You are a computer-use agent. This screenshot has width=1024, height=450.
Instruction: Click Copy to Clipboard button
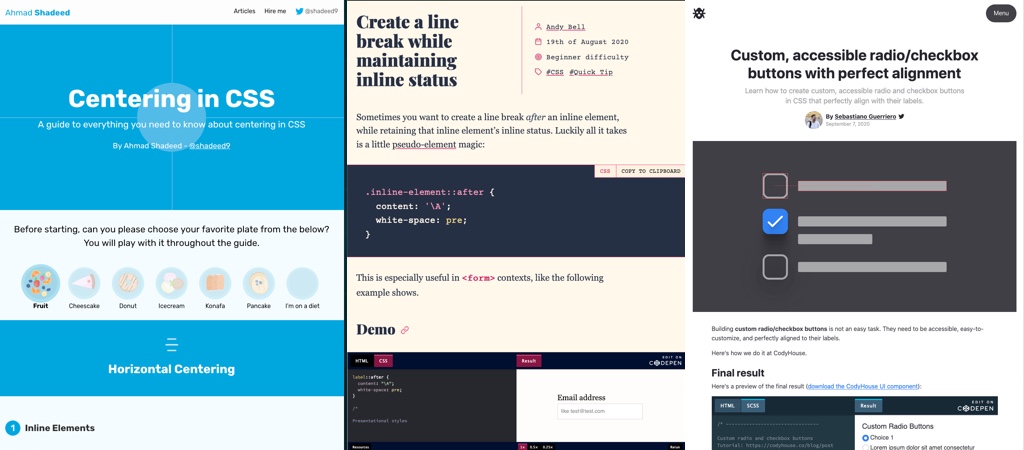tap(650, 171)
